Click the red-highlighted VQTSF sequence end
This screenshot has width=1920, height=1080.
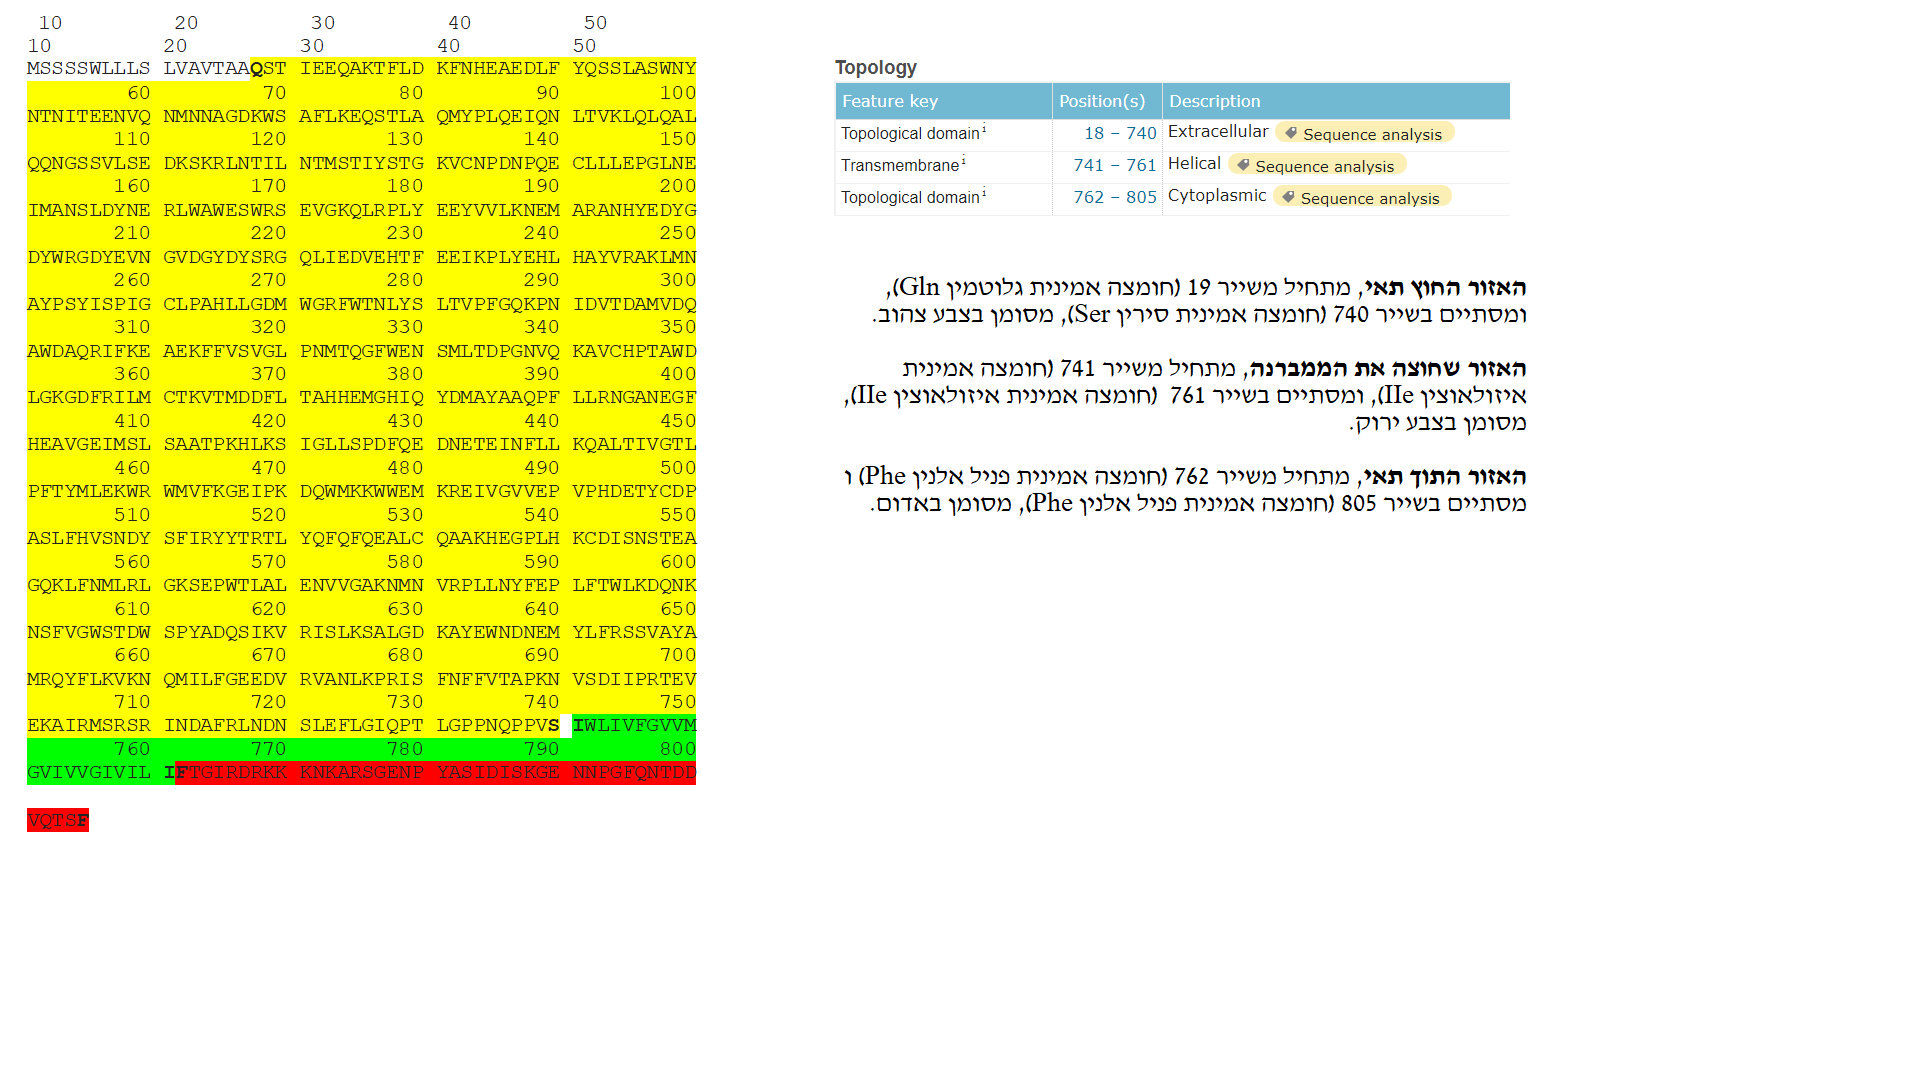pos(58,820)
